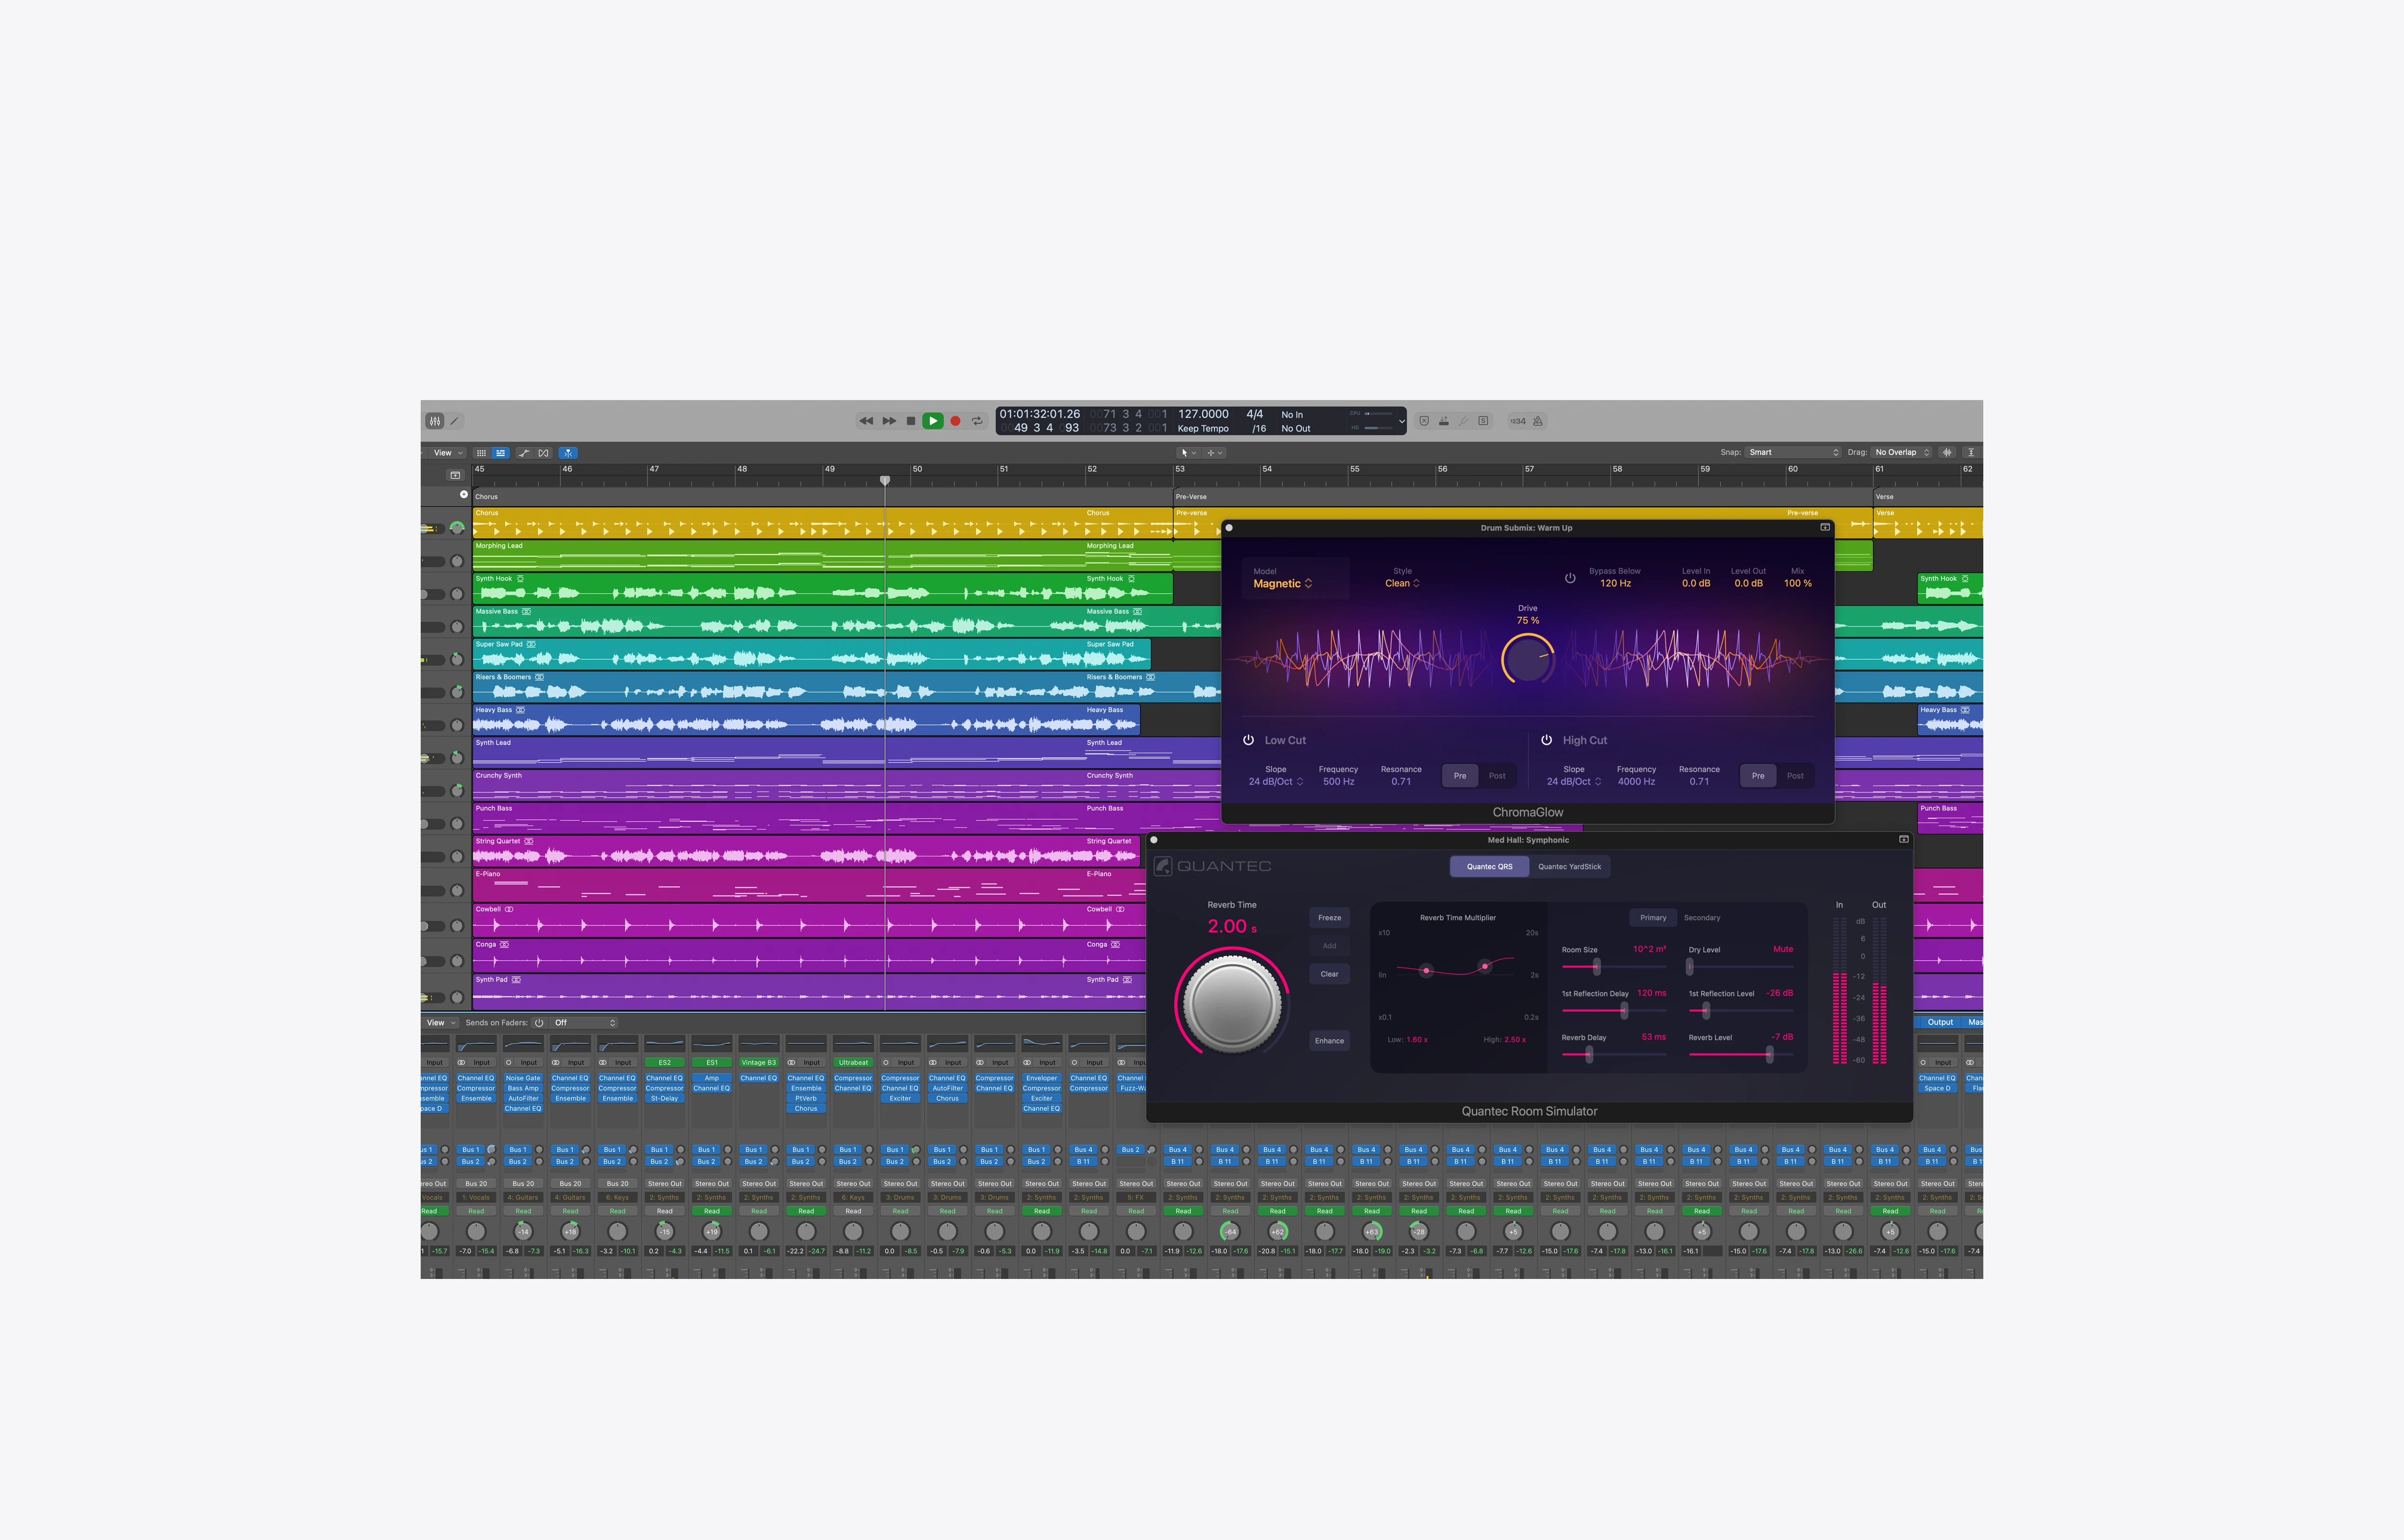
Task: Click the ES2 instrument slot in mixer
Action: [665, 1063]
